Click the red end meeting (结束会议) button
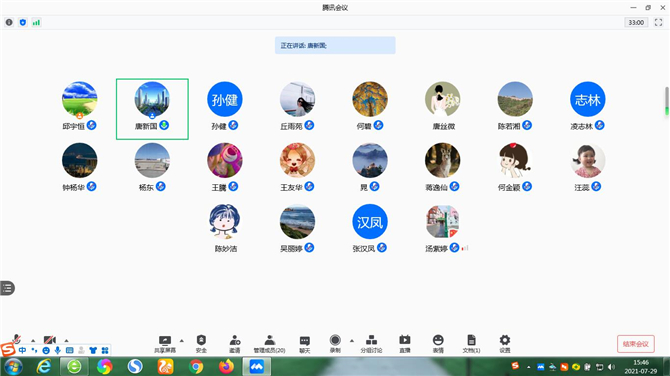 (636, 344)
